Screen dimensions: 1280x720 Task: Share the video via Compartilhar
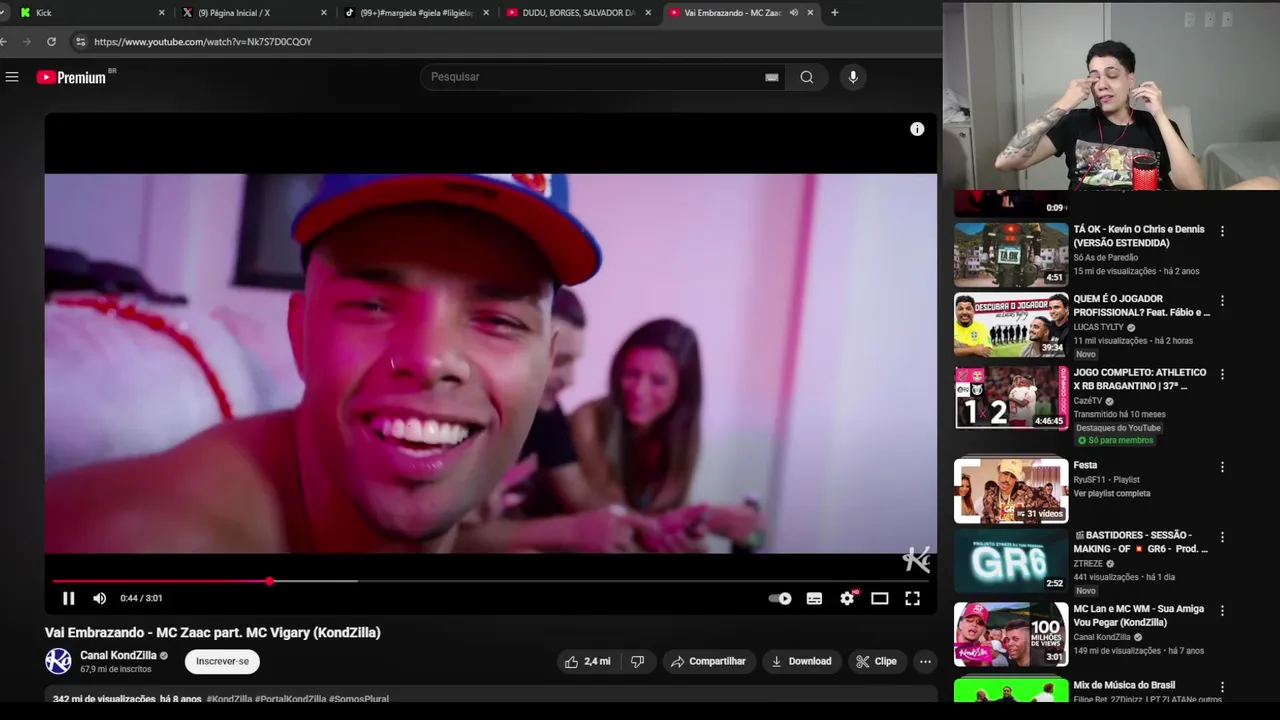pos(708,661)
